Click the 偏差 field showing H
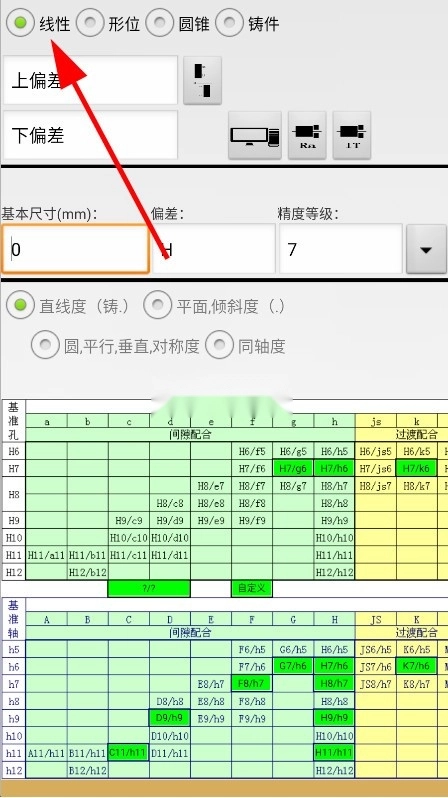This screenshot has width=448, height=798. pos(214,249)
